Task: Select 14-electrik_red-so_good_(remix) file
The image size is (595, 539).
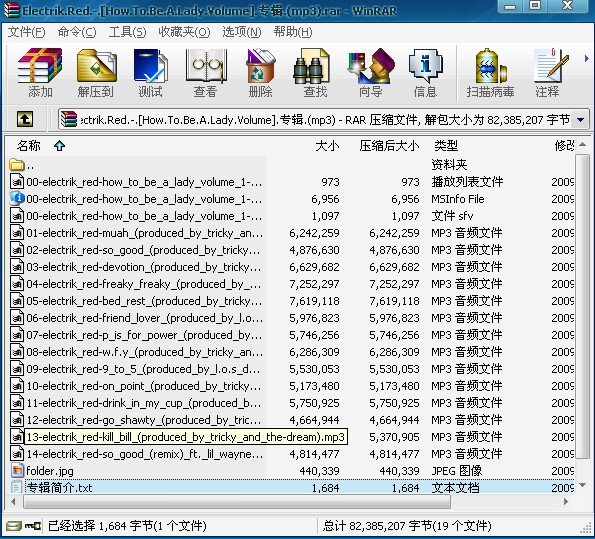Action: pyautogui.click(x=144, y=454)
